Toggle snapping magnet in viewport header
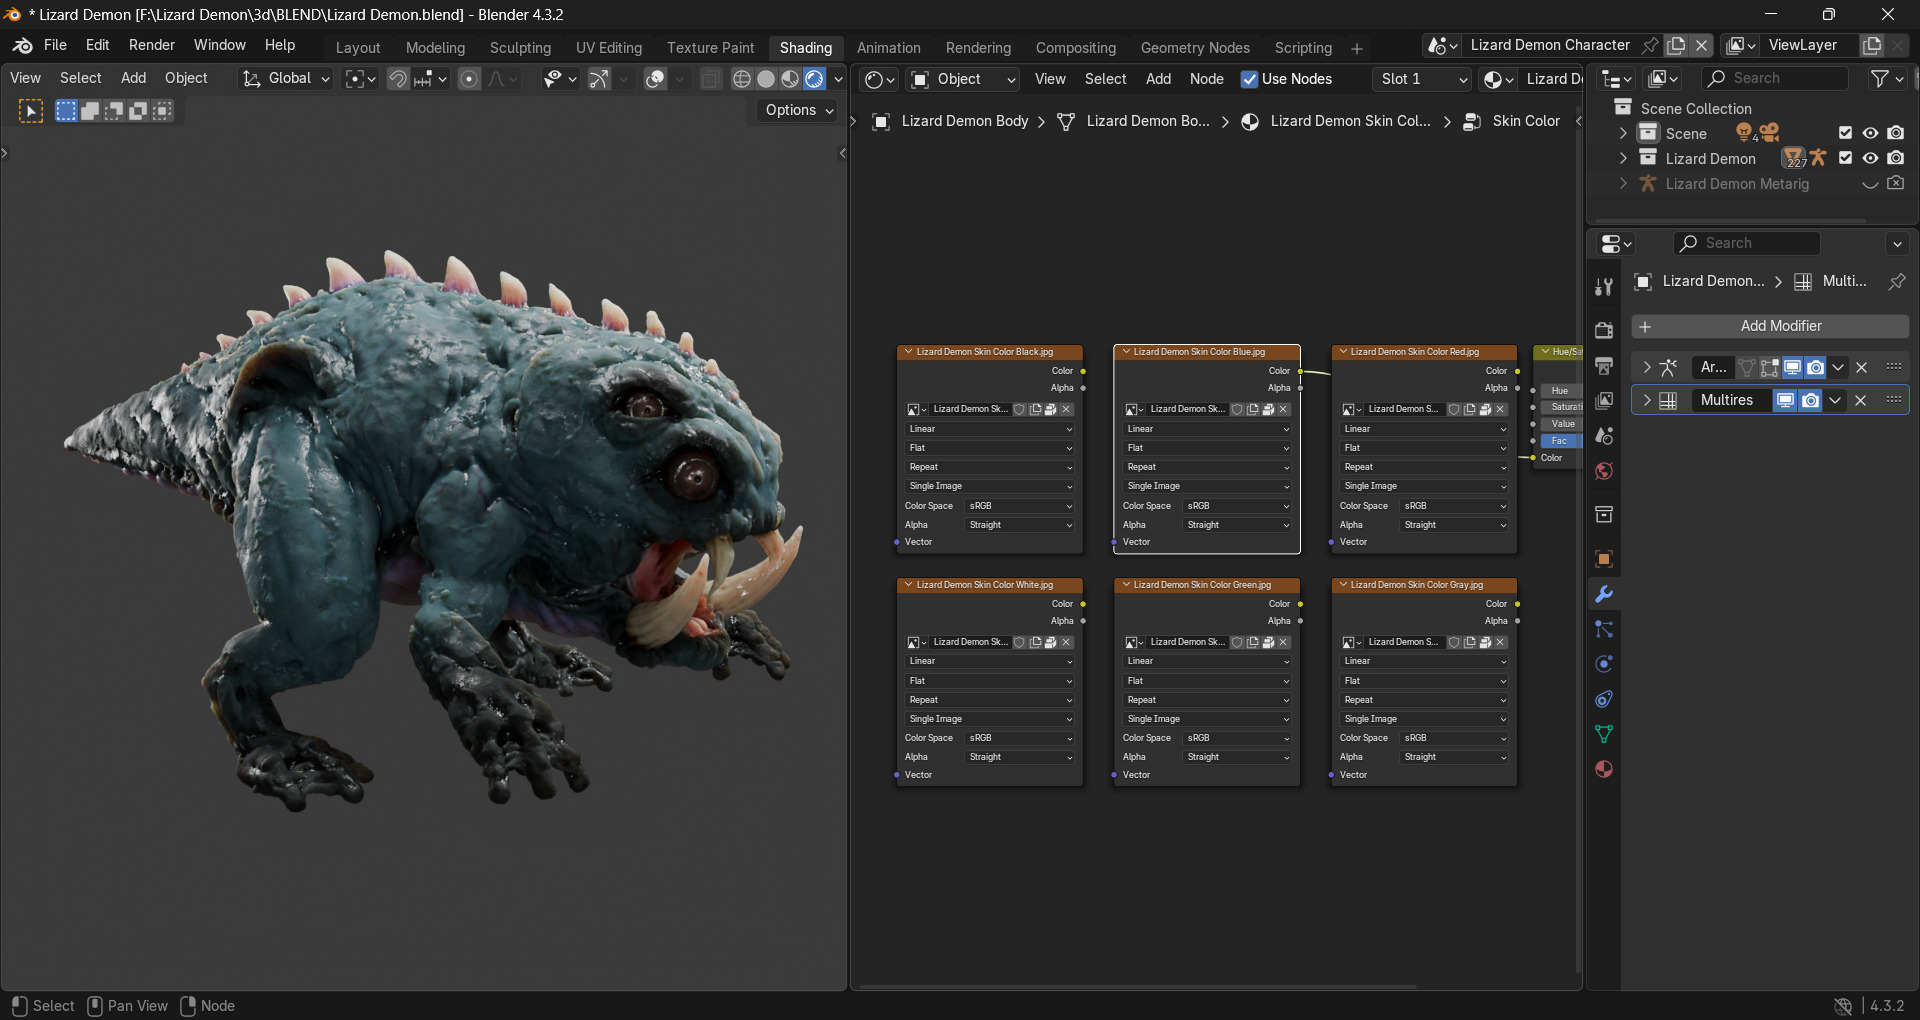 click(x=398, y=79)
